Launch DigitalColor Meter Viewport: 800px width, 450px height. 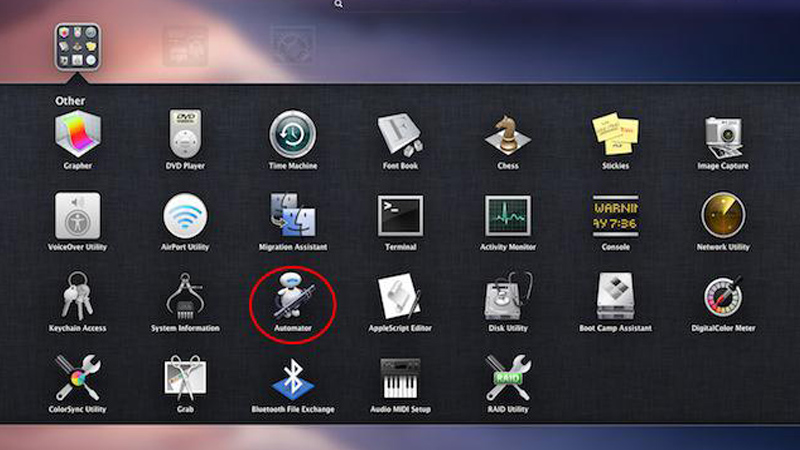point(722,297)
